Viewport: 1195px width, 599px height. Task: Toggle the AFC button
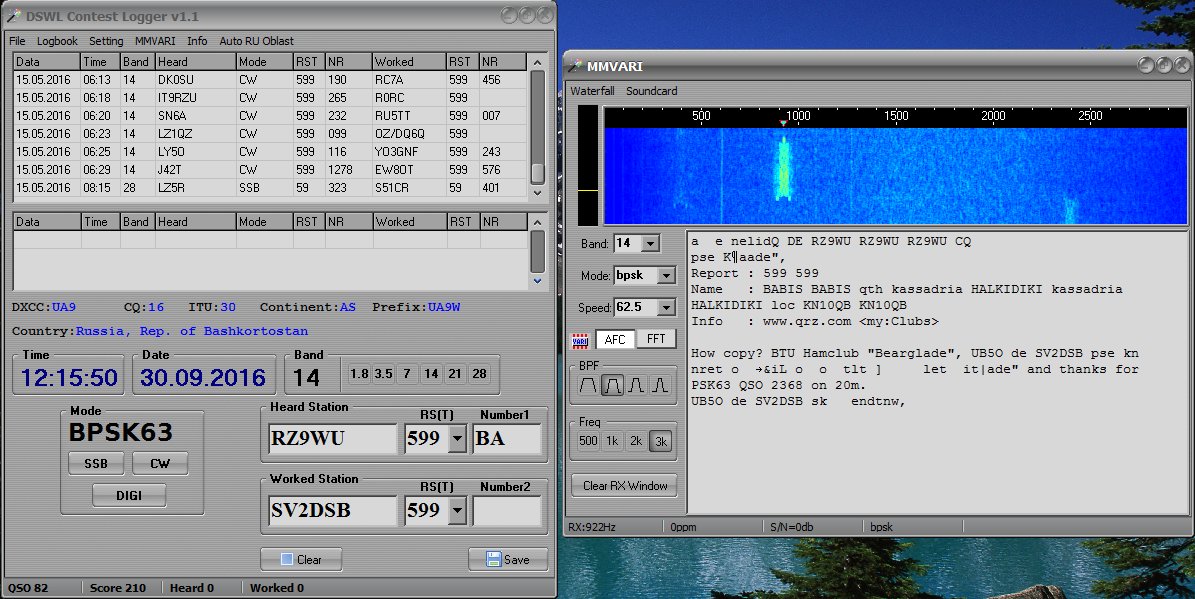[615, 340]
